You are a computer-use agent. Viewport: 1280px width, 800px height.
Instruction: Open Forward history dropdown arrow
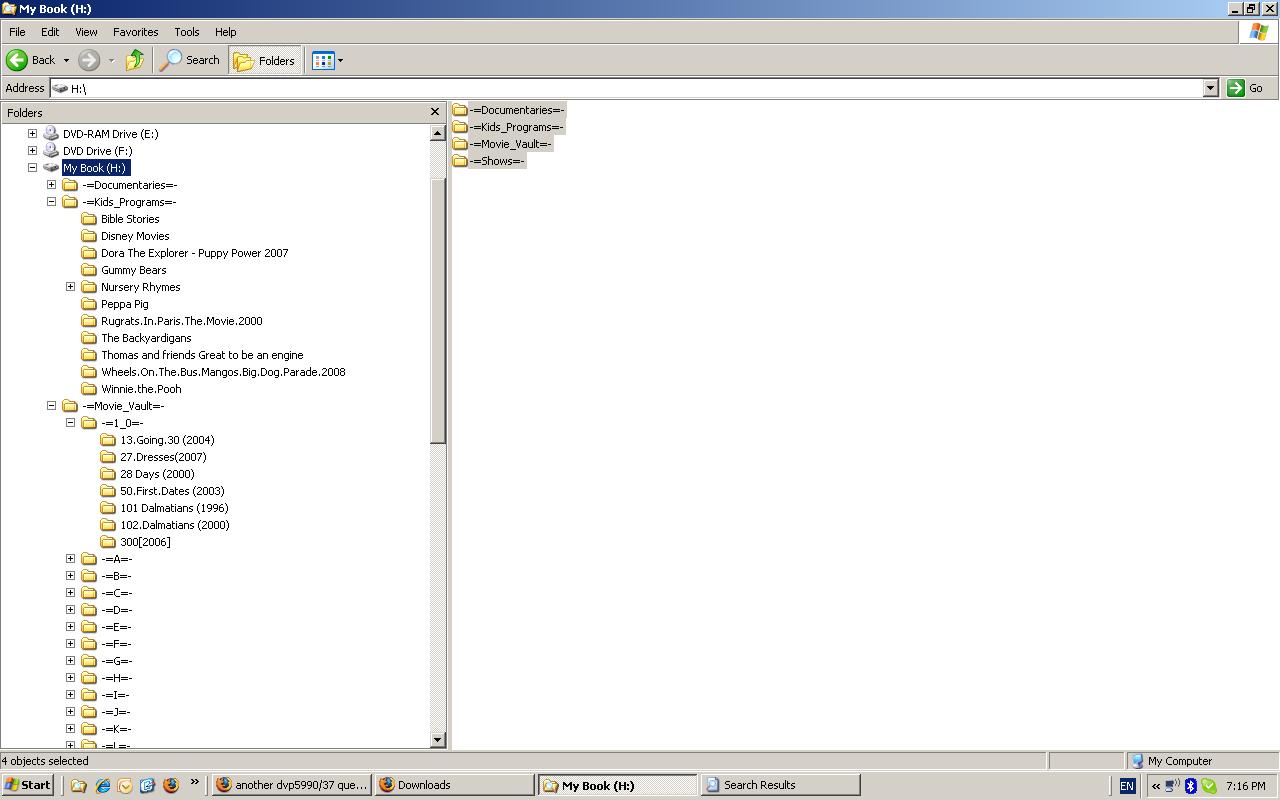point(111,60)
